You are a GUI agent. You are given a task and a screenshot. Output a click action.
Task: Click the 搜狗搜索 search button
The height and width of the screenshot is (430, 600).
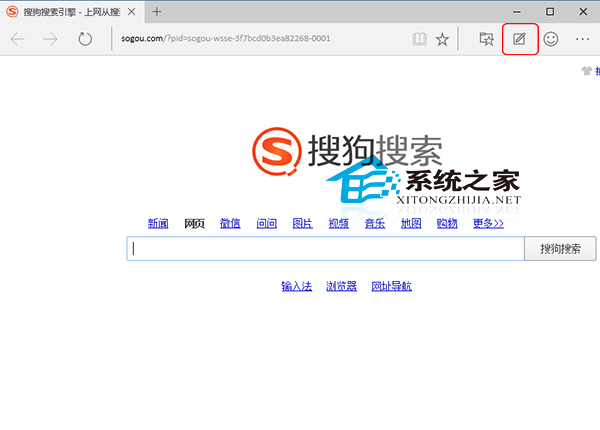pyautogui.click(x=560, y=249)
